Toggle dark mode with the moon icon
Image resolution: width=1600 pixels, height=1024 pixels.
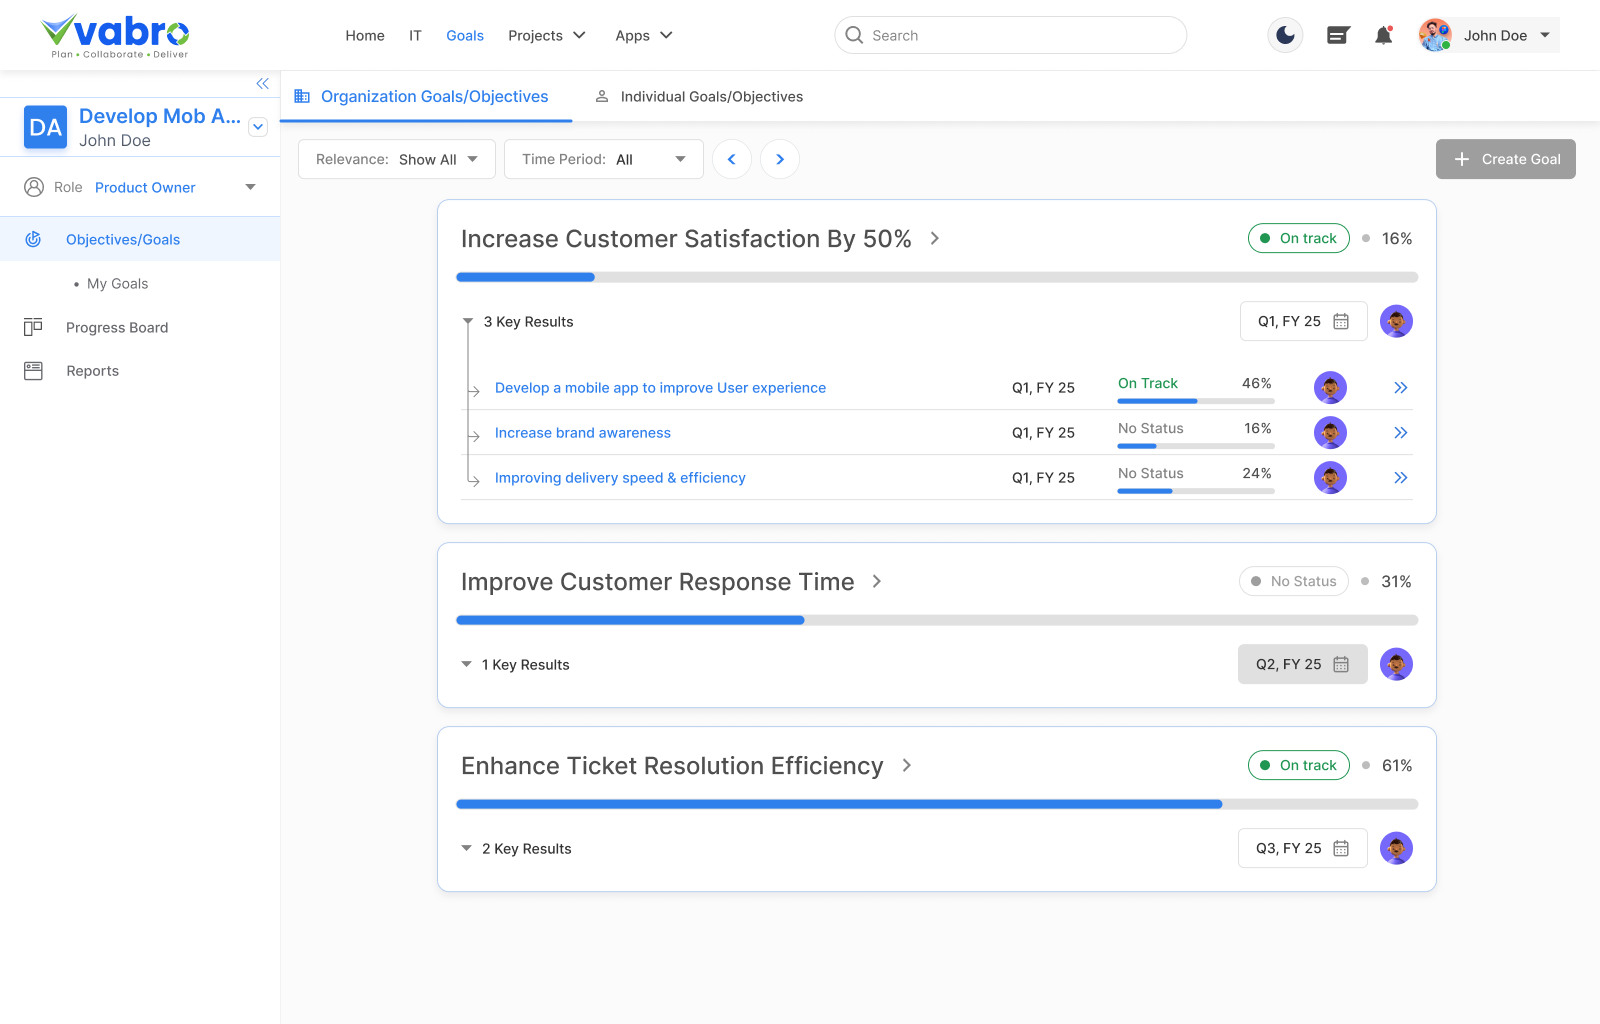coord(1285,35)
